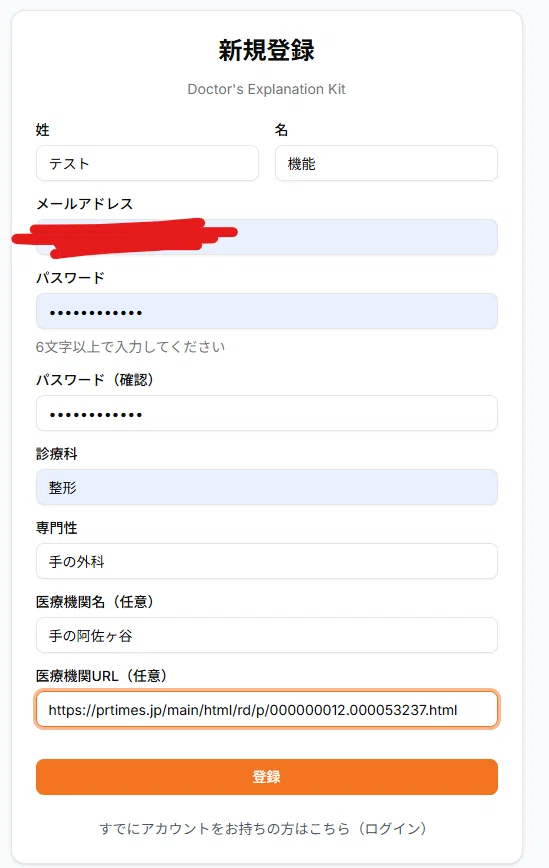Click the パスワード label text

pos(70,278)
